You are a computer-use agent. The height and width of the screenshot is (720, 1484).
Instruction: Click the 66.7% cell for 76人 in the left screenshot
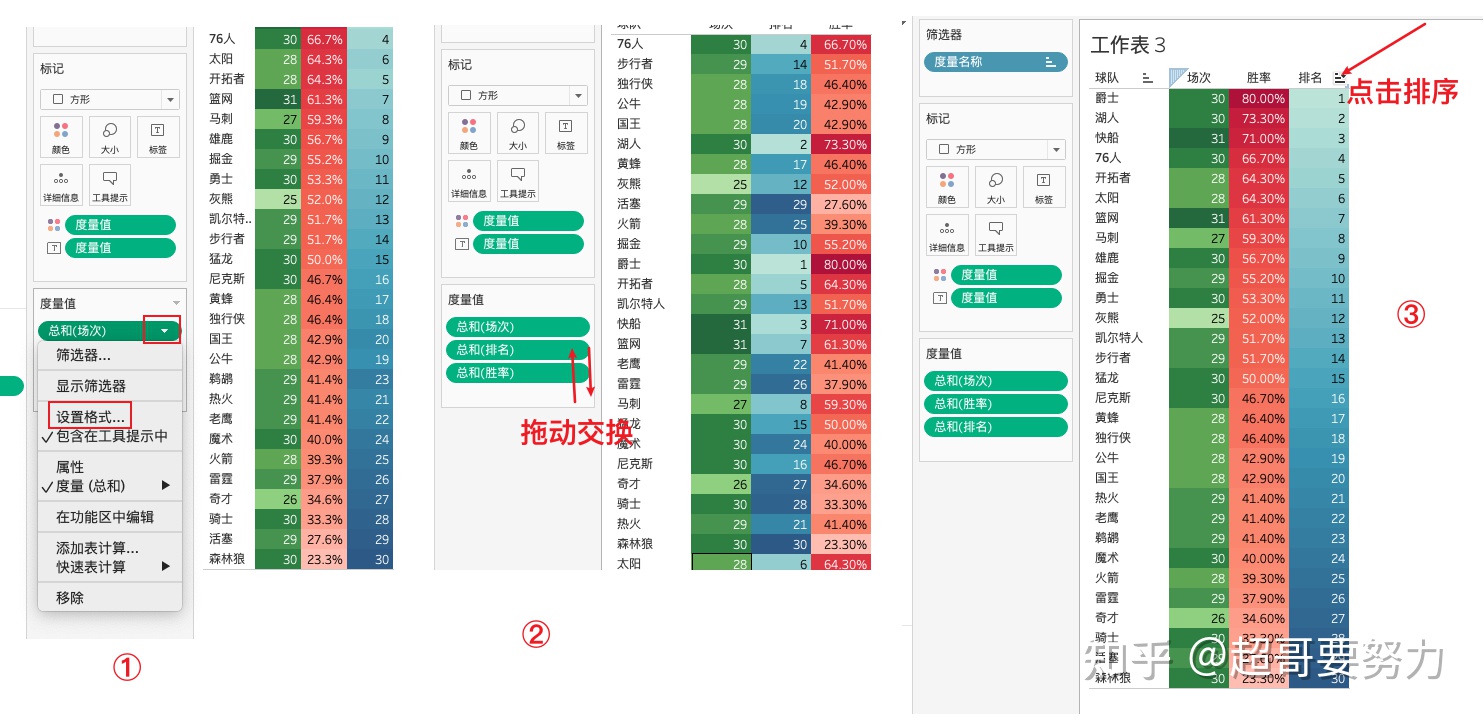coord(324,39)
